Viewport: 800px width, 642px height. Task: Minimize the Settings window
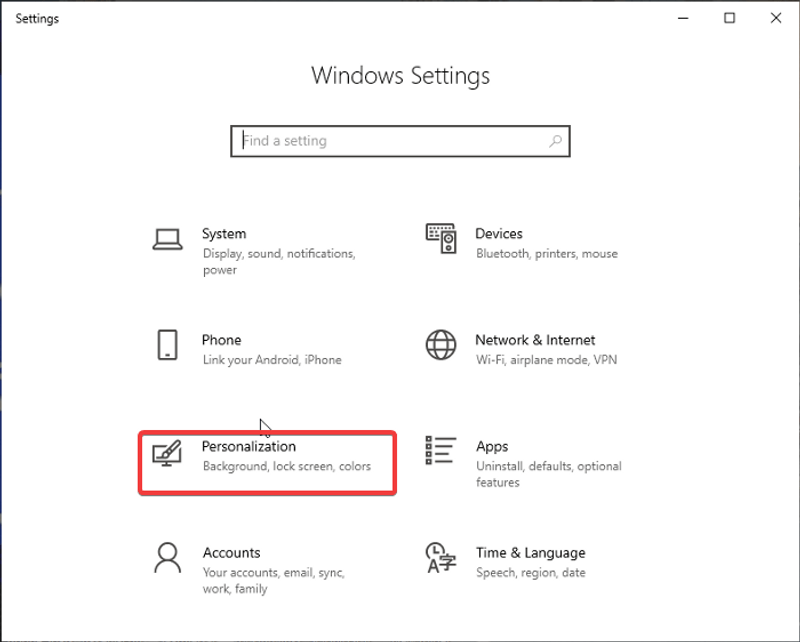683,18
